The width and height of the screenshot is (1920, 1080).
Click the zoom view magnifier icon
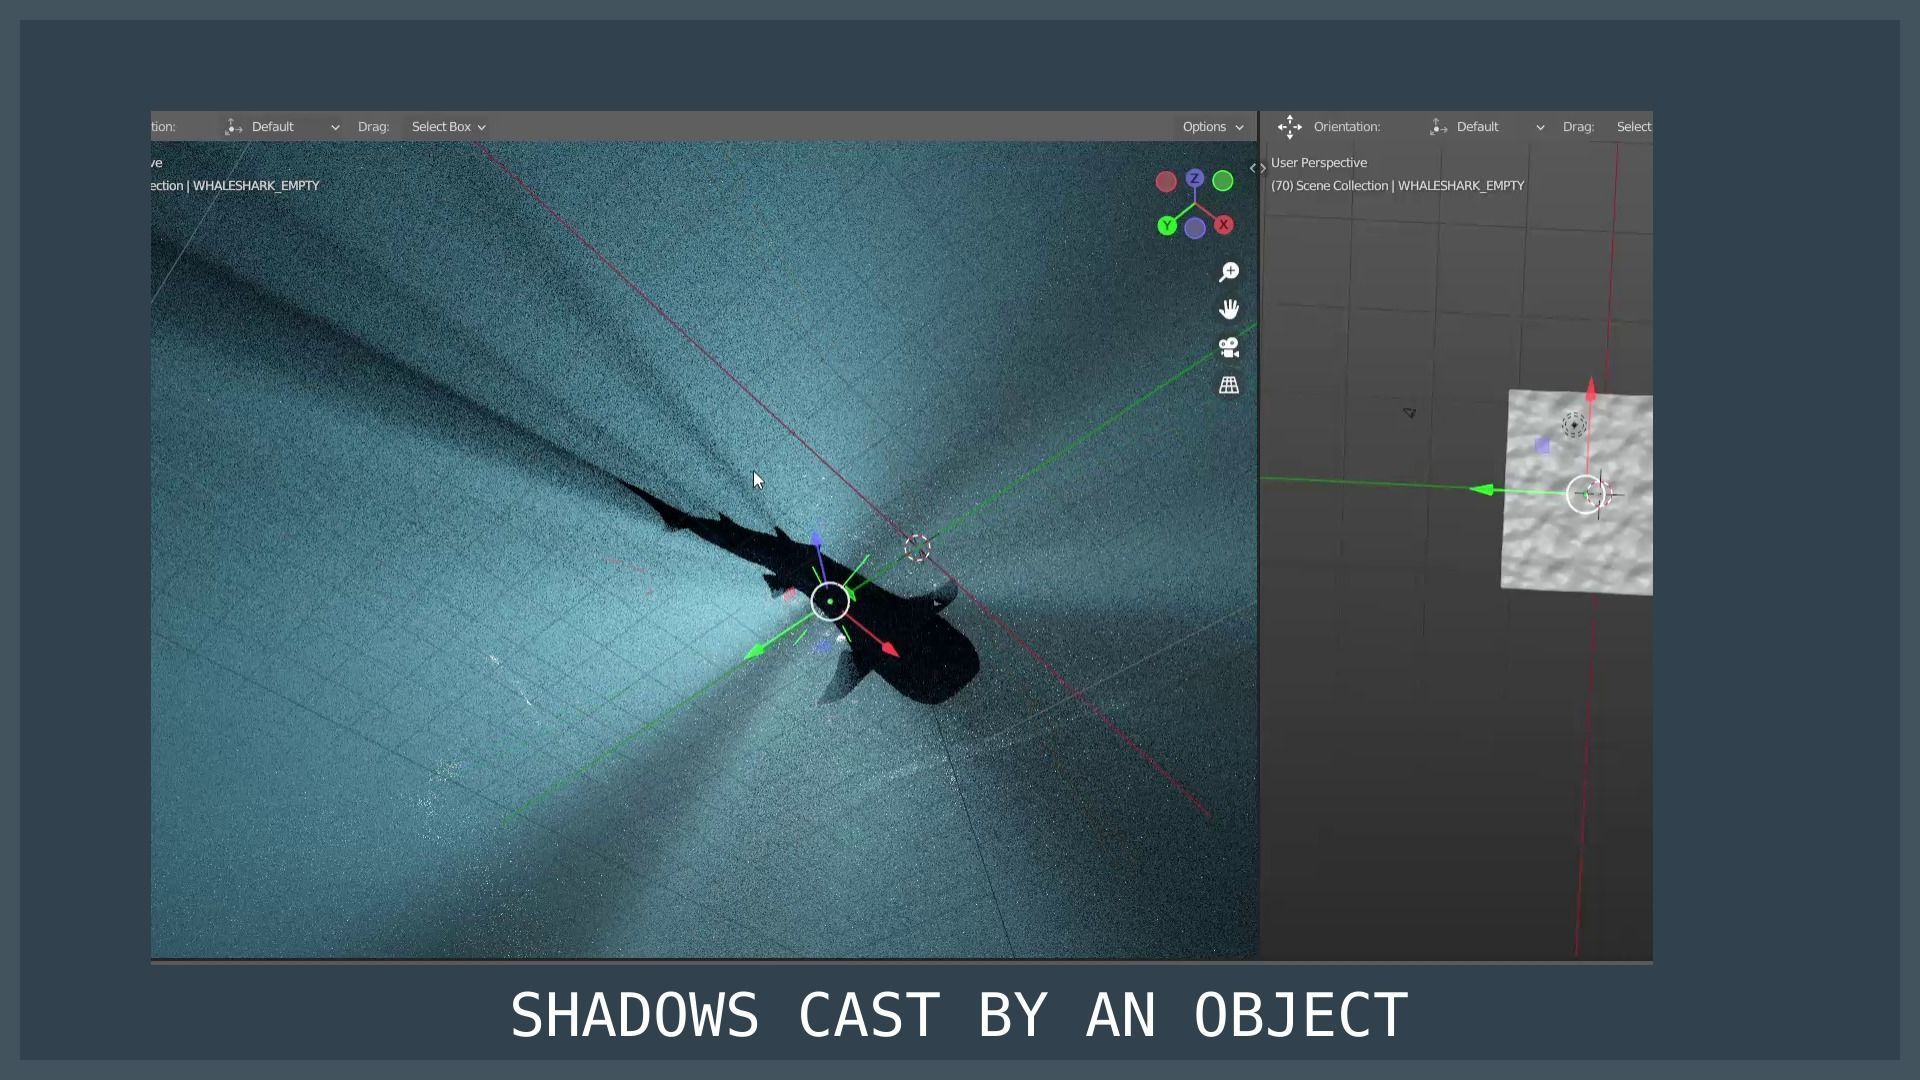1229,272
